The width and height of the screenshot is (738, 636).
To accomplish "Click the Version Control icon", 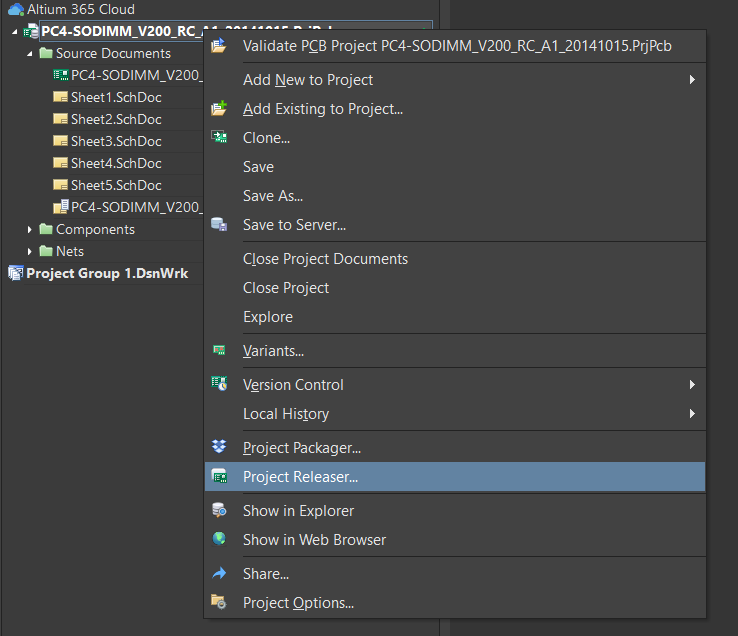I will tap(219, 384).
